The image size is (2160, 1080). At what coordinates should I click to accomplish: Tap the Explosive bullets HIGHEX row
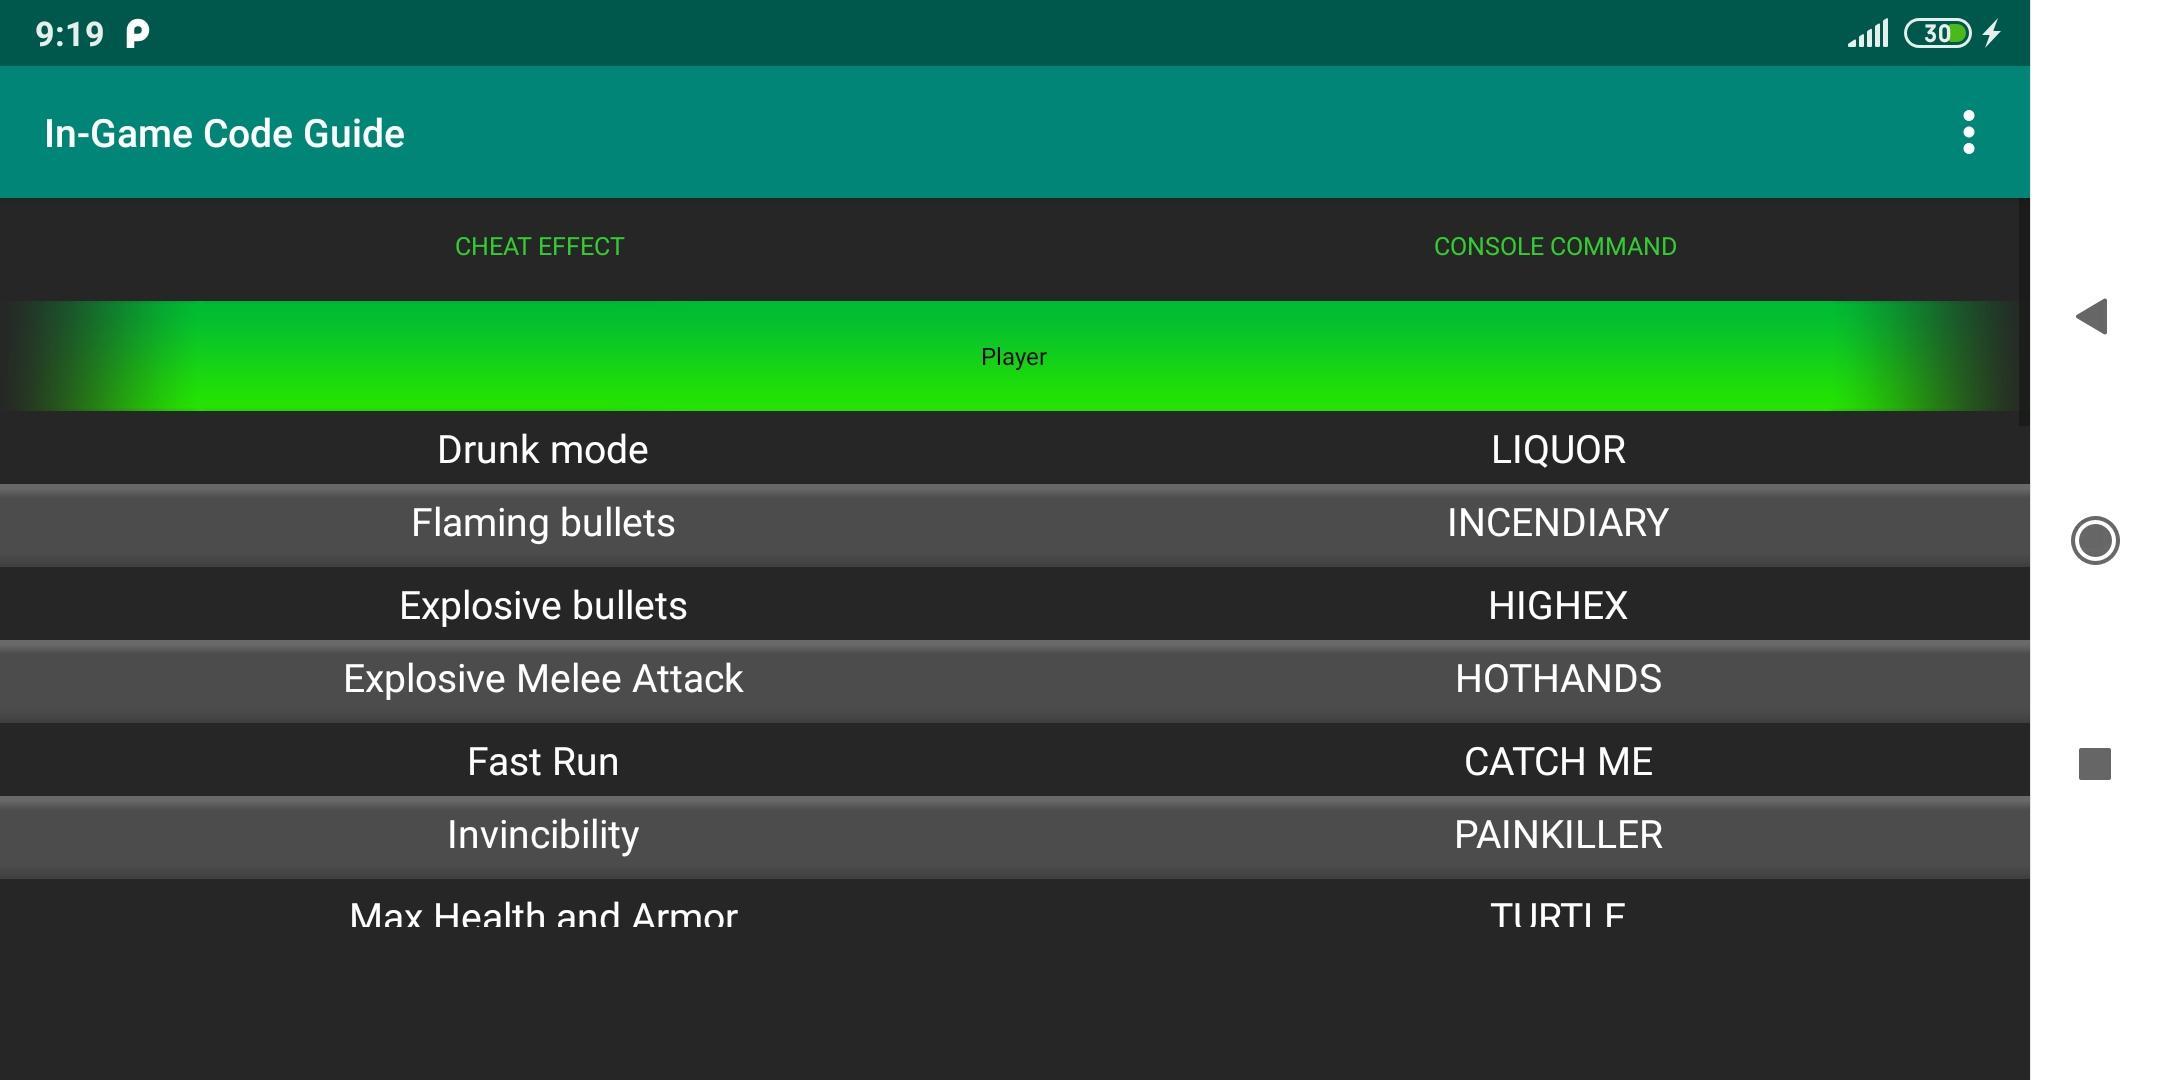coord(1014,603)
